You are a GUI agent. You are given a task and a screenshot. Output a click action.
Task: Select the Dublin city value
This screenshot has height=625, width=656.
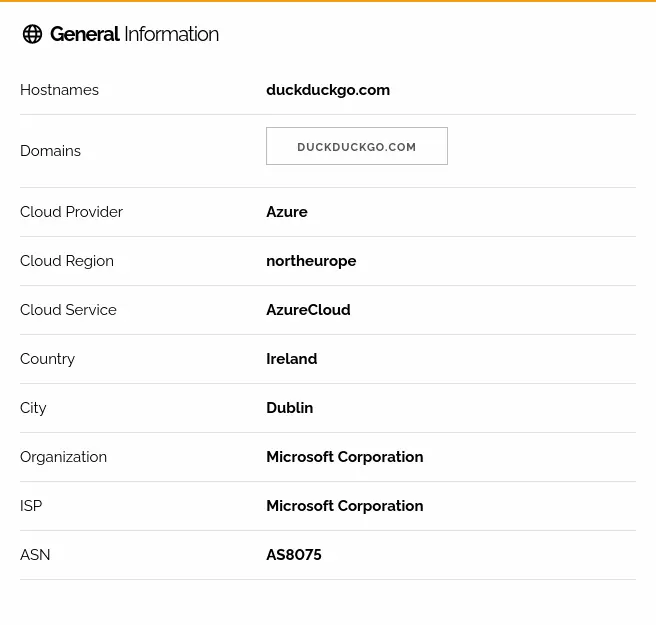coord(290,408)
